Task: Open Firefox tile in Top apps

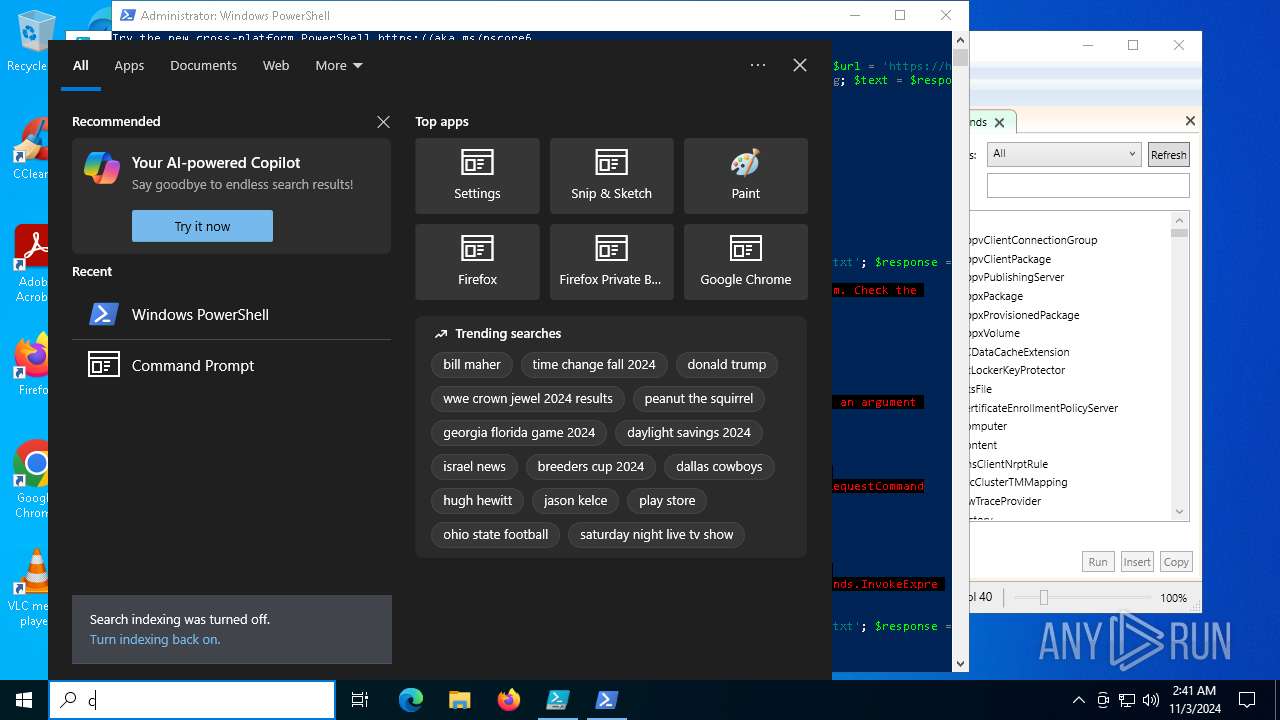Action: click(x=477, y=262)
